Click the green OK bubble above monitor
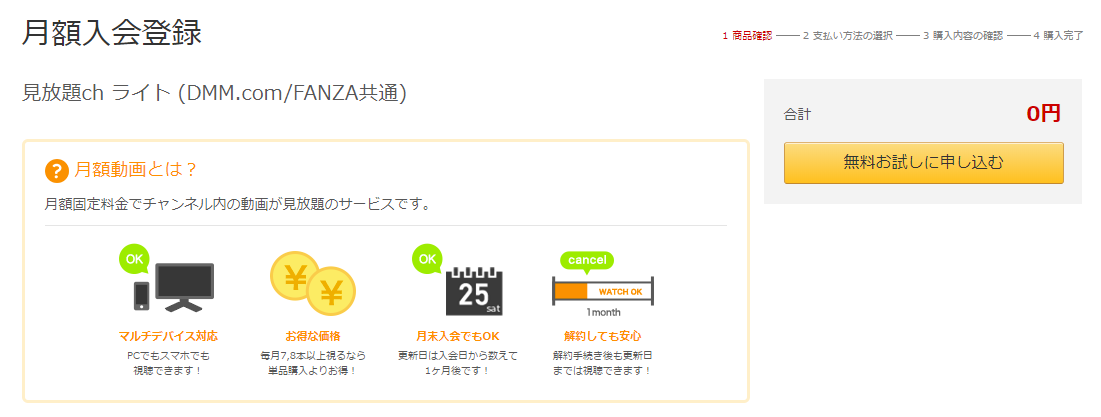This screenshot has height=417, width=1101. click(133, 258)
